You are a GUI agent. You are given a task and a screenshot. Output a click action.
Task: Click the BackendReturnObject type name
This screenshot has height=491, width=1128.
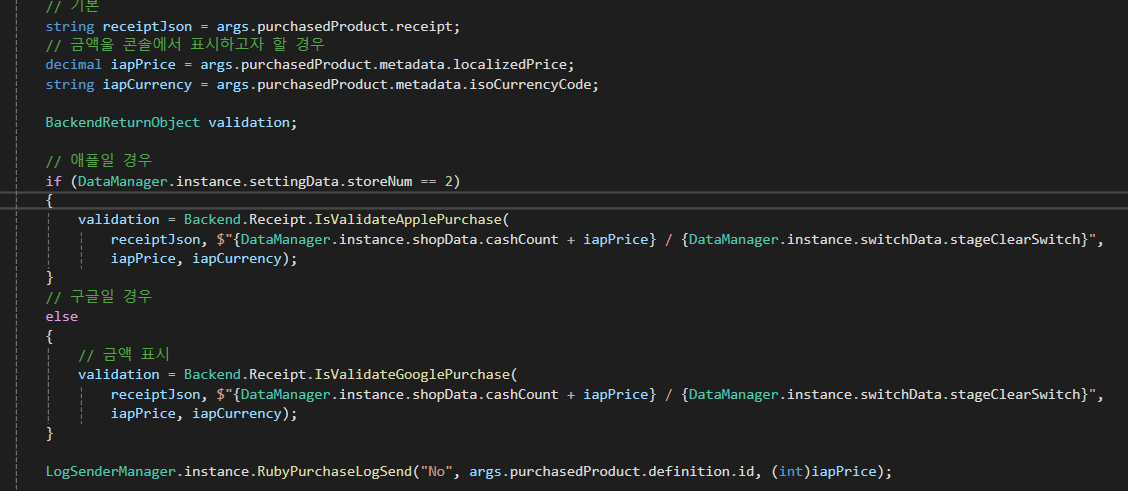(123, 122)
